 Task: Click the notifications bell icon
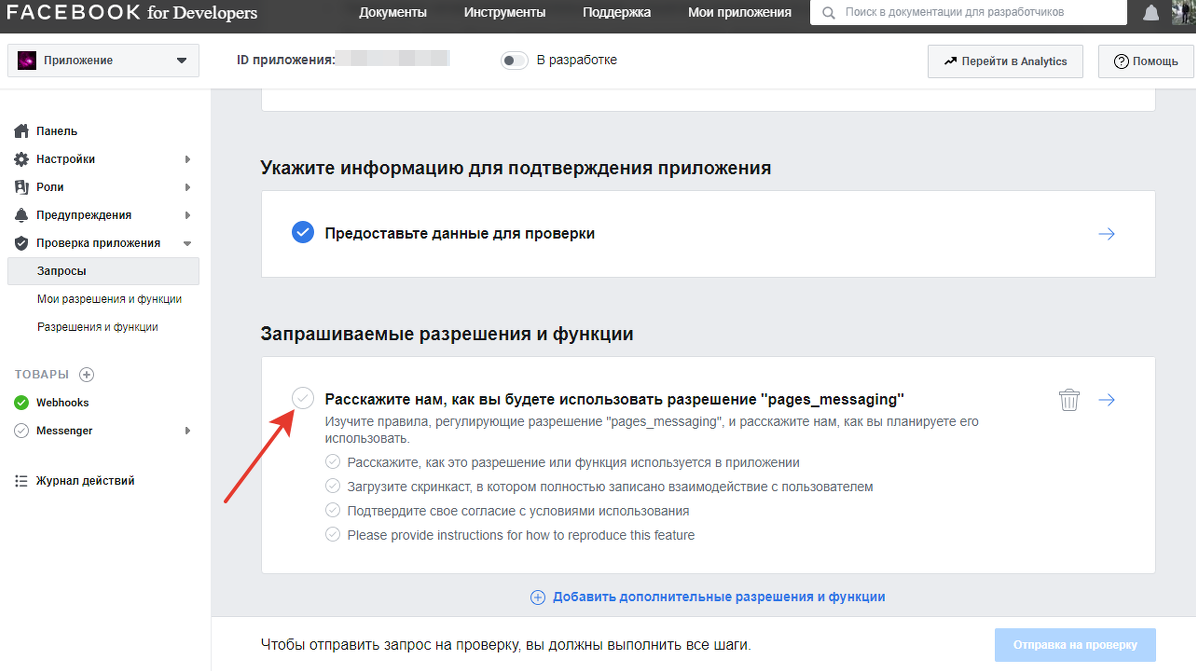pyautogui.click(x=1151, y=12)
